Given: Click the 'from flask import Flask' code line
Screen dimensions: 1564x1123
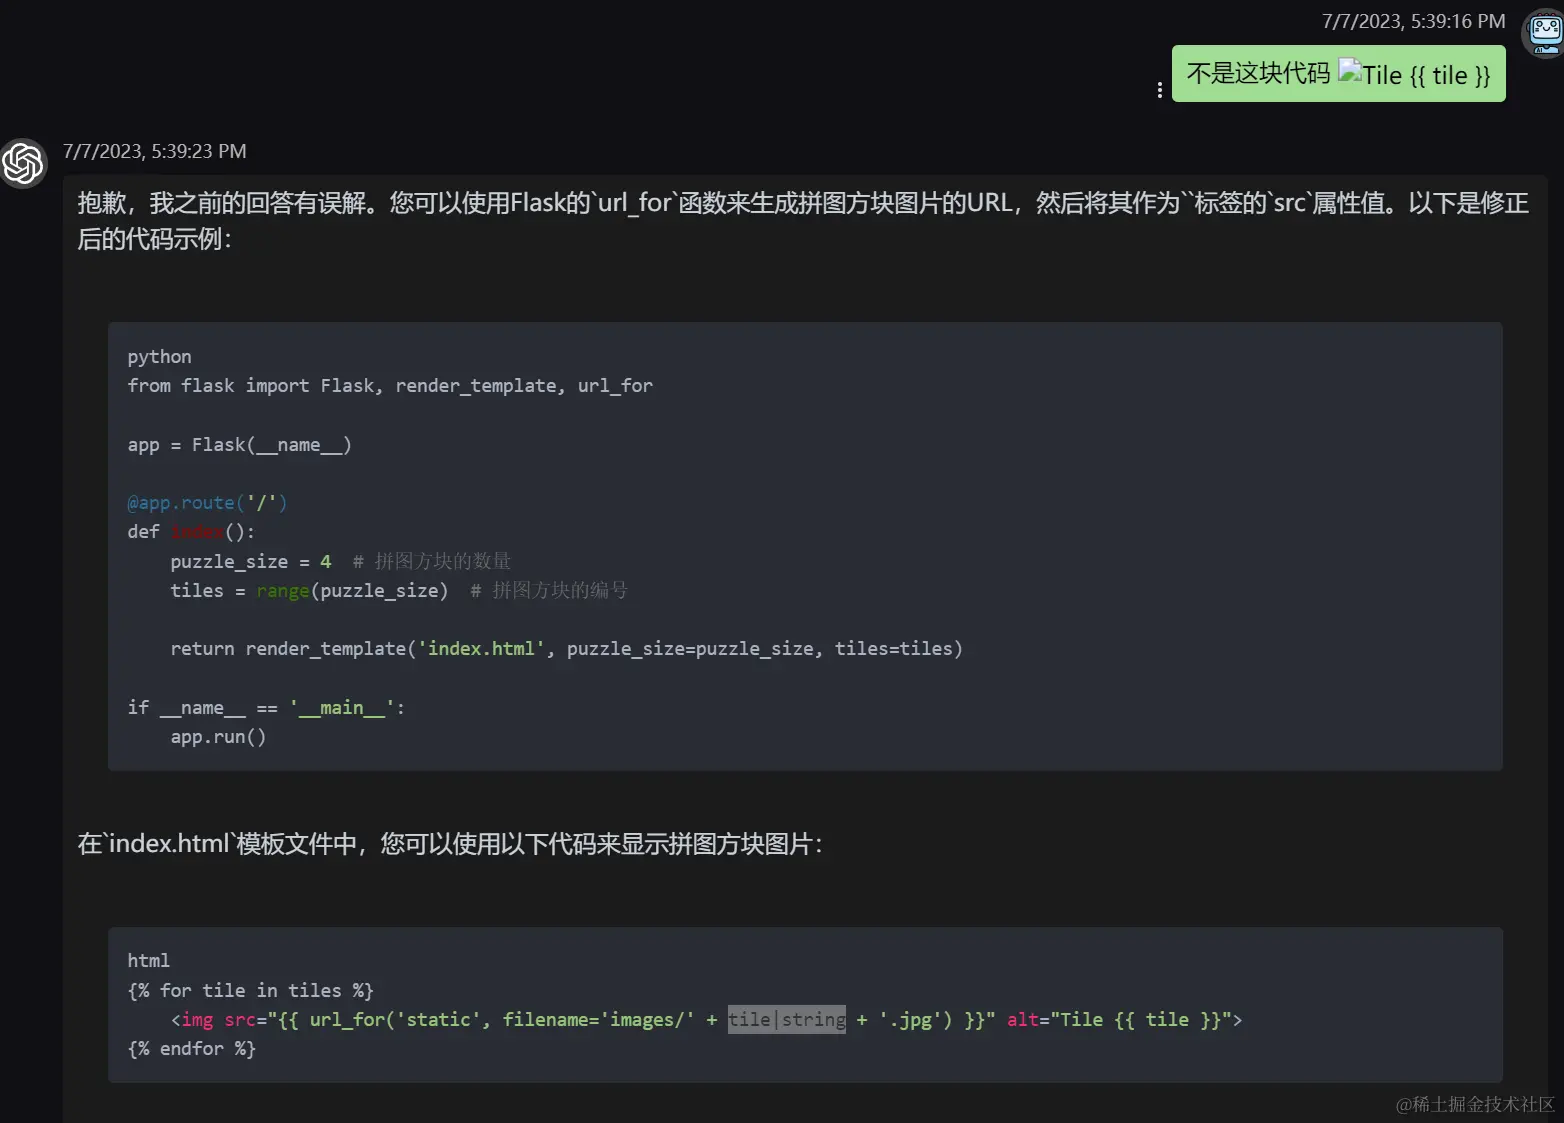Looking at the screenshot, I should coord(390,386).
